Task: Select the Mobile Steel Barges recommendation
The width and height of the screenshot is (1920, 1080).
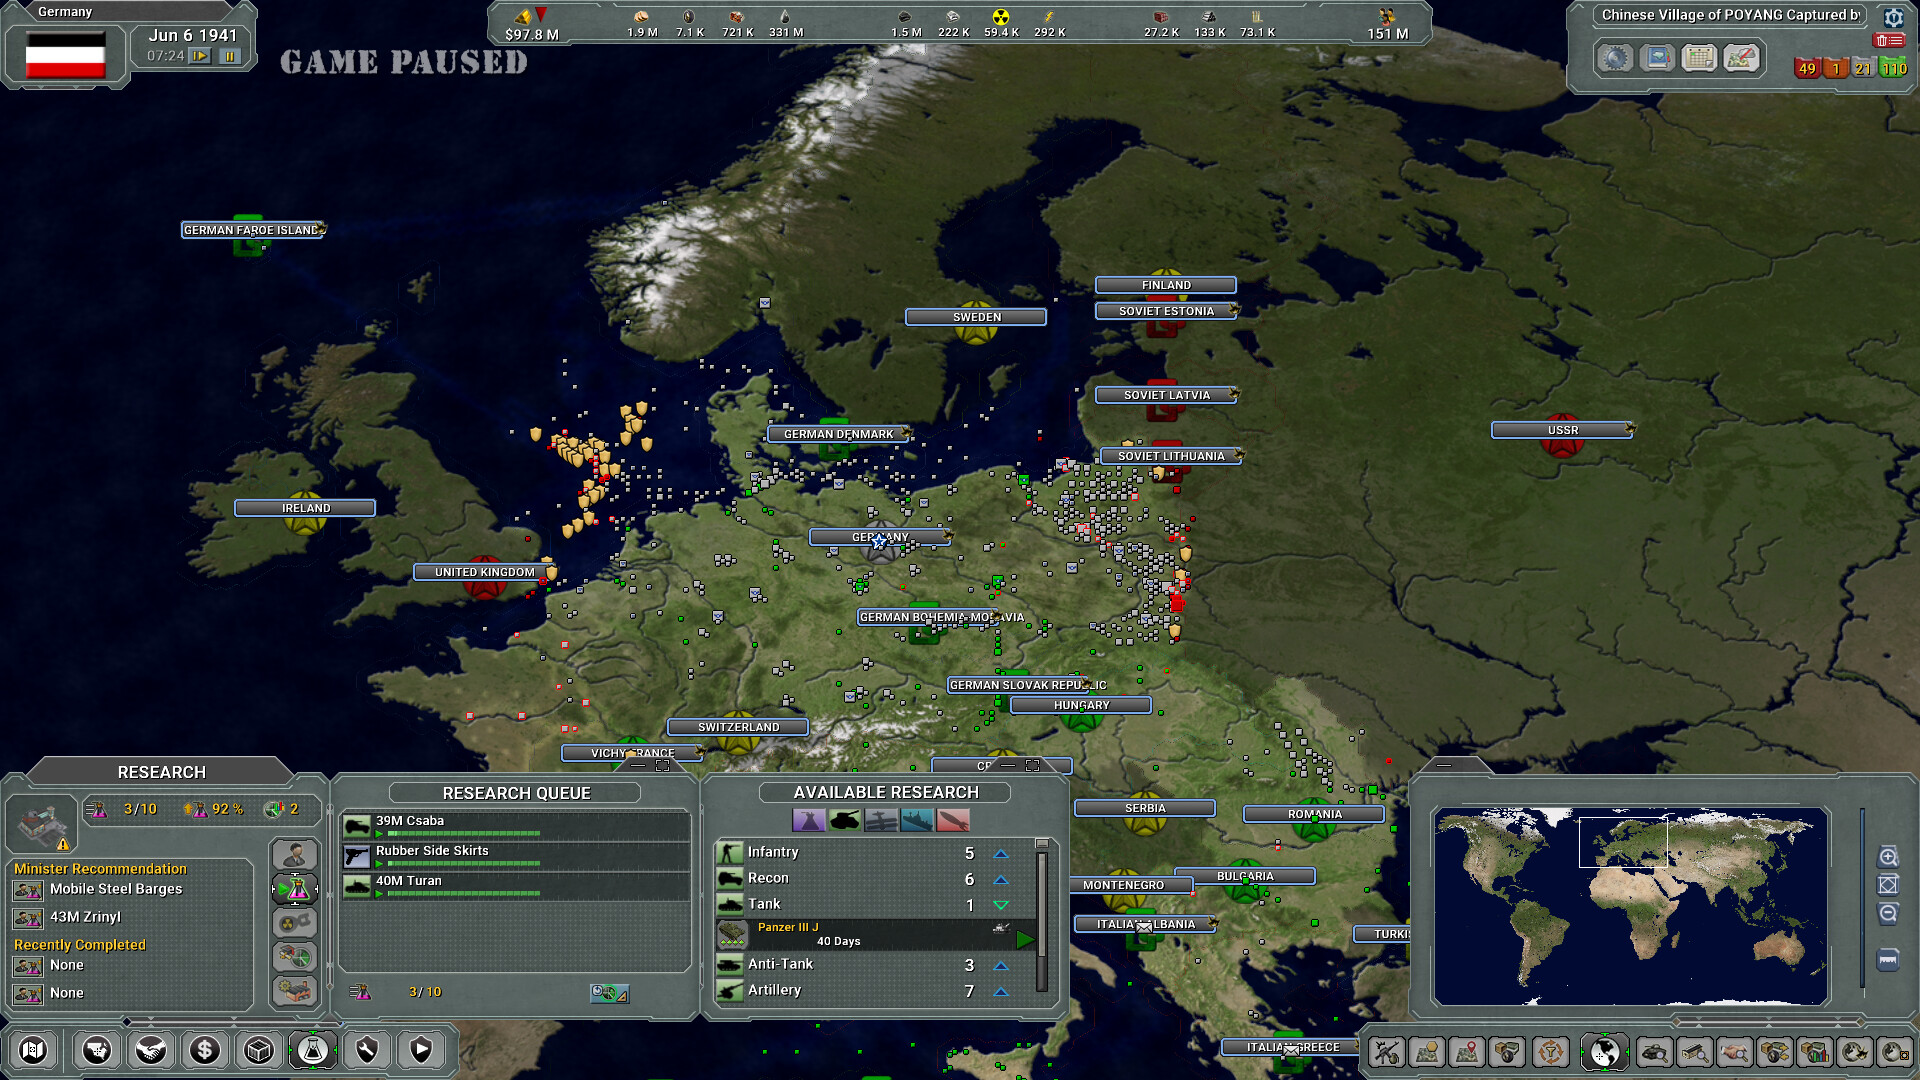Action: (x=113, y=890)
